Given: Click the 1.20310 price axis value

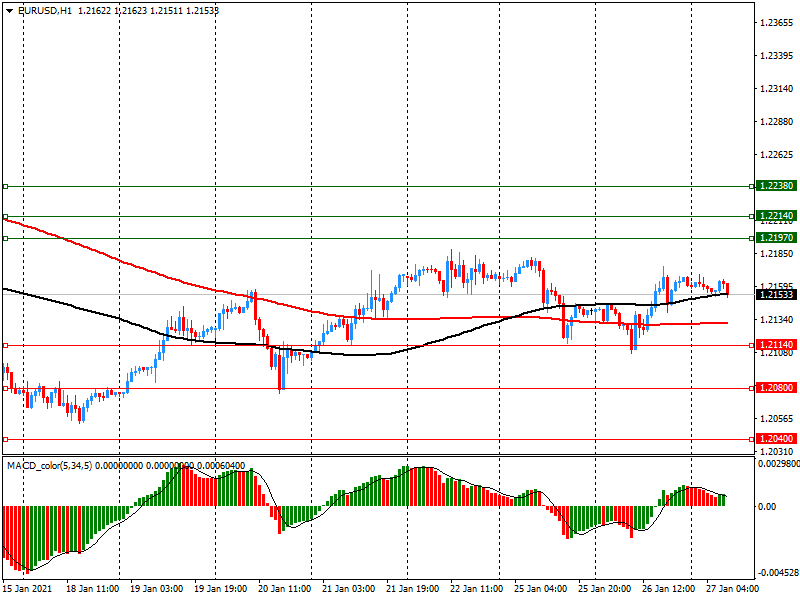Looking at the screenshot, I should [x=777, y=452].
